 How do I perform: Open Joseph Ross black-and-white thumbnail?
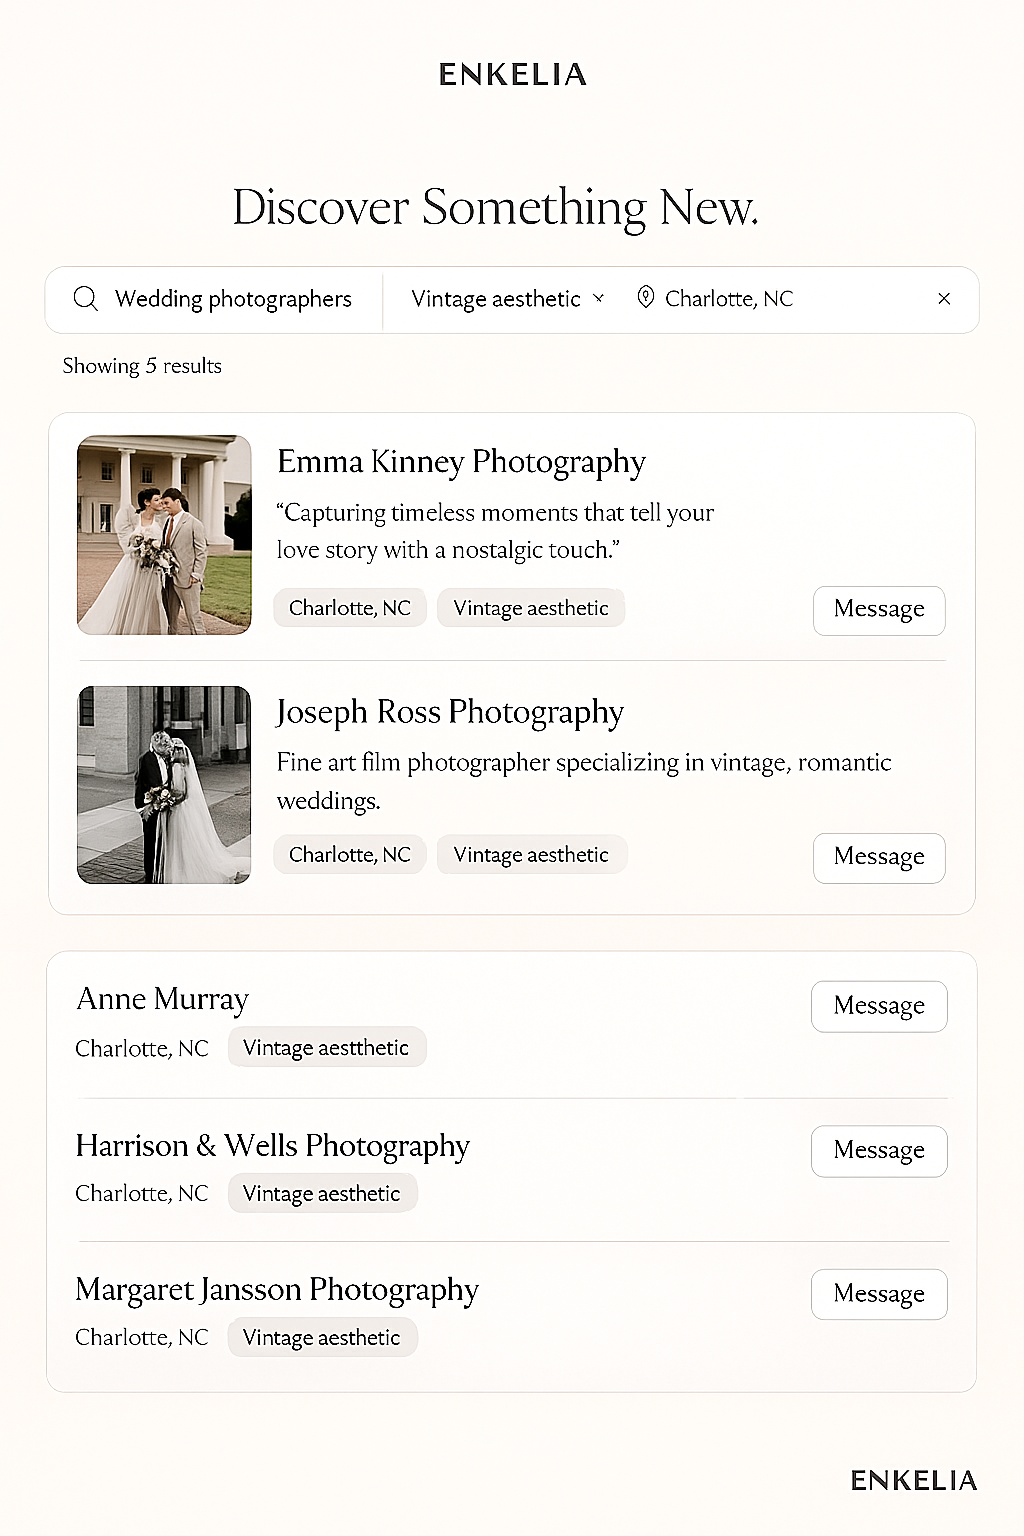[x=164, y=785]
